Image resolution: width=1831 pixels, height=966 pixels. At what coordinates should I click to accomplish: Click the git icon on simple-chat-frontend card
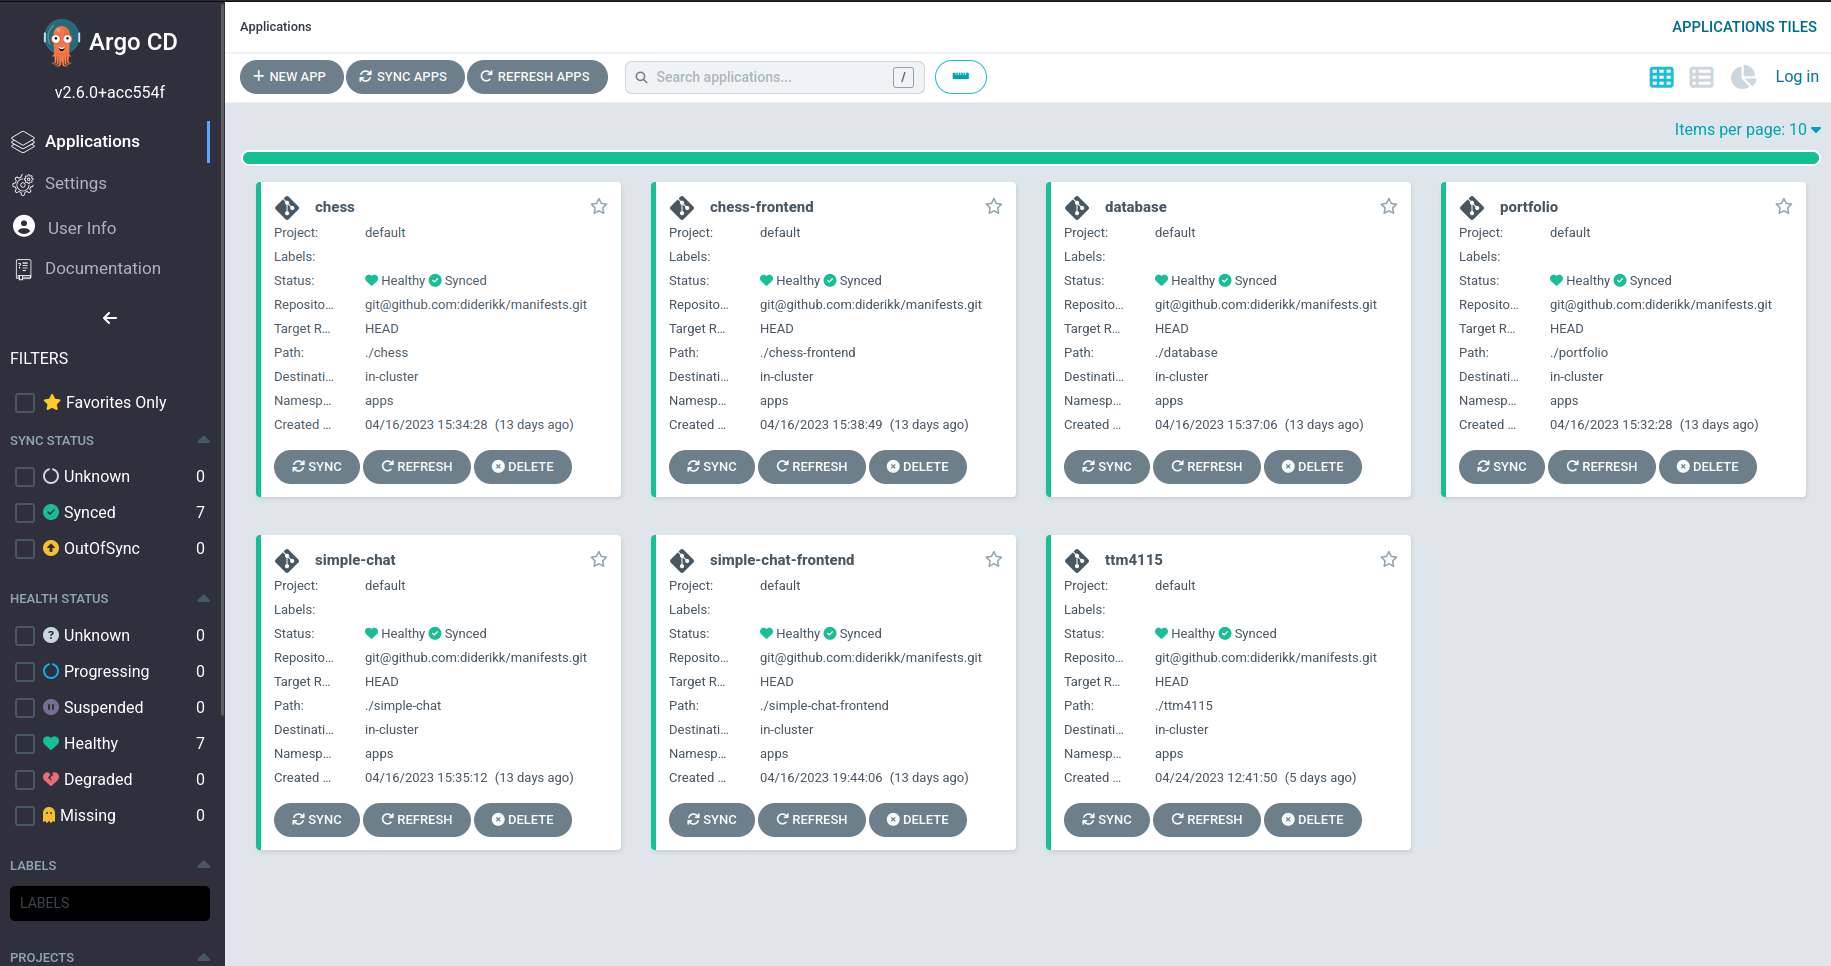click(x=682, y=560)
